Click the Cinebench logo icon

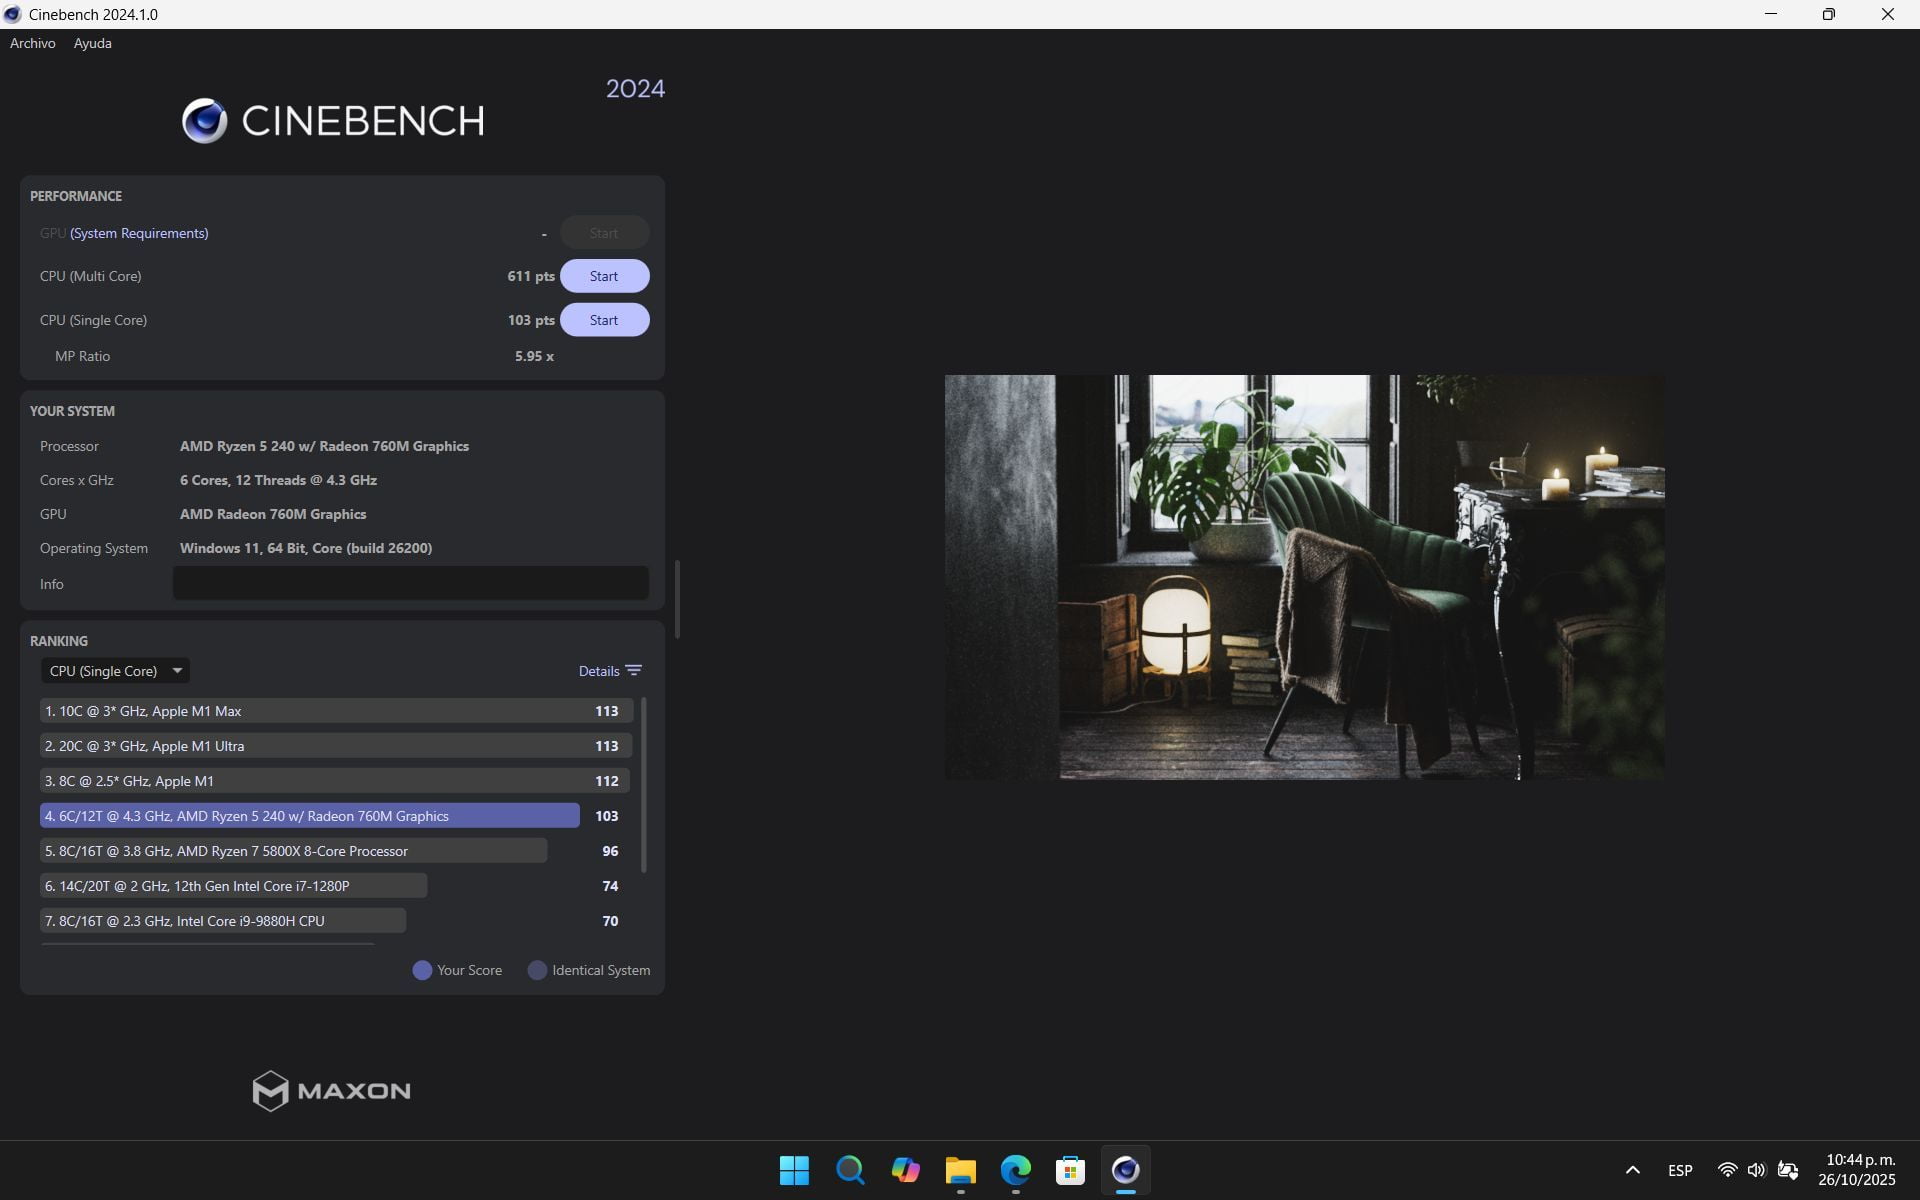tap(205, 121)
